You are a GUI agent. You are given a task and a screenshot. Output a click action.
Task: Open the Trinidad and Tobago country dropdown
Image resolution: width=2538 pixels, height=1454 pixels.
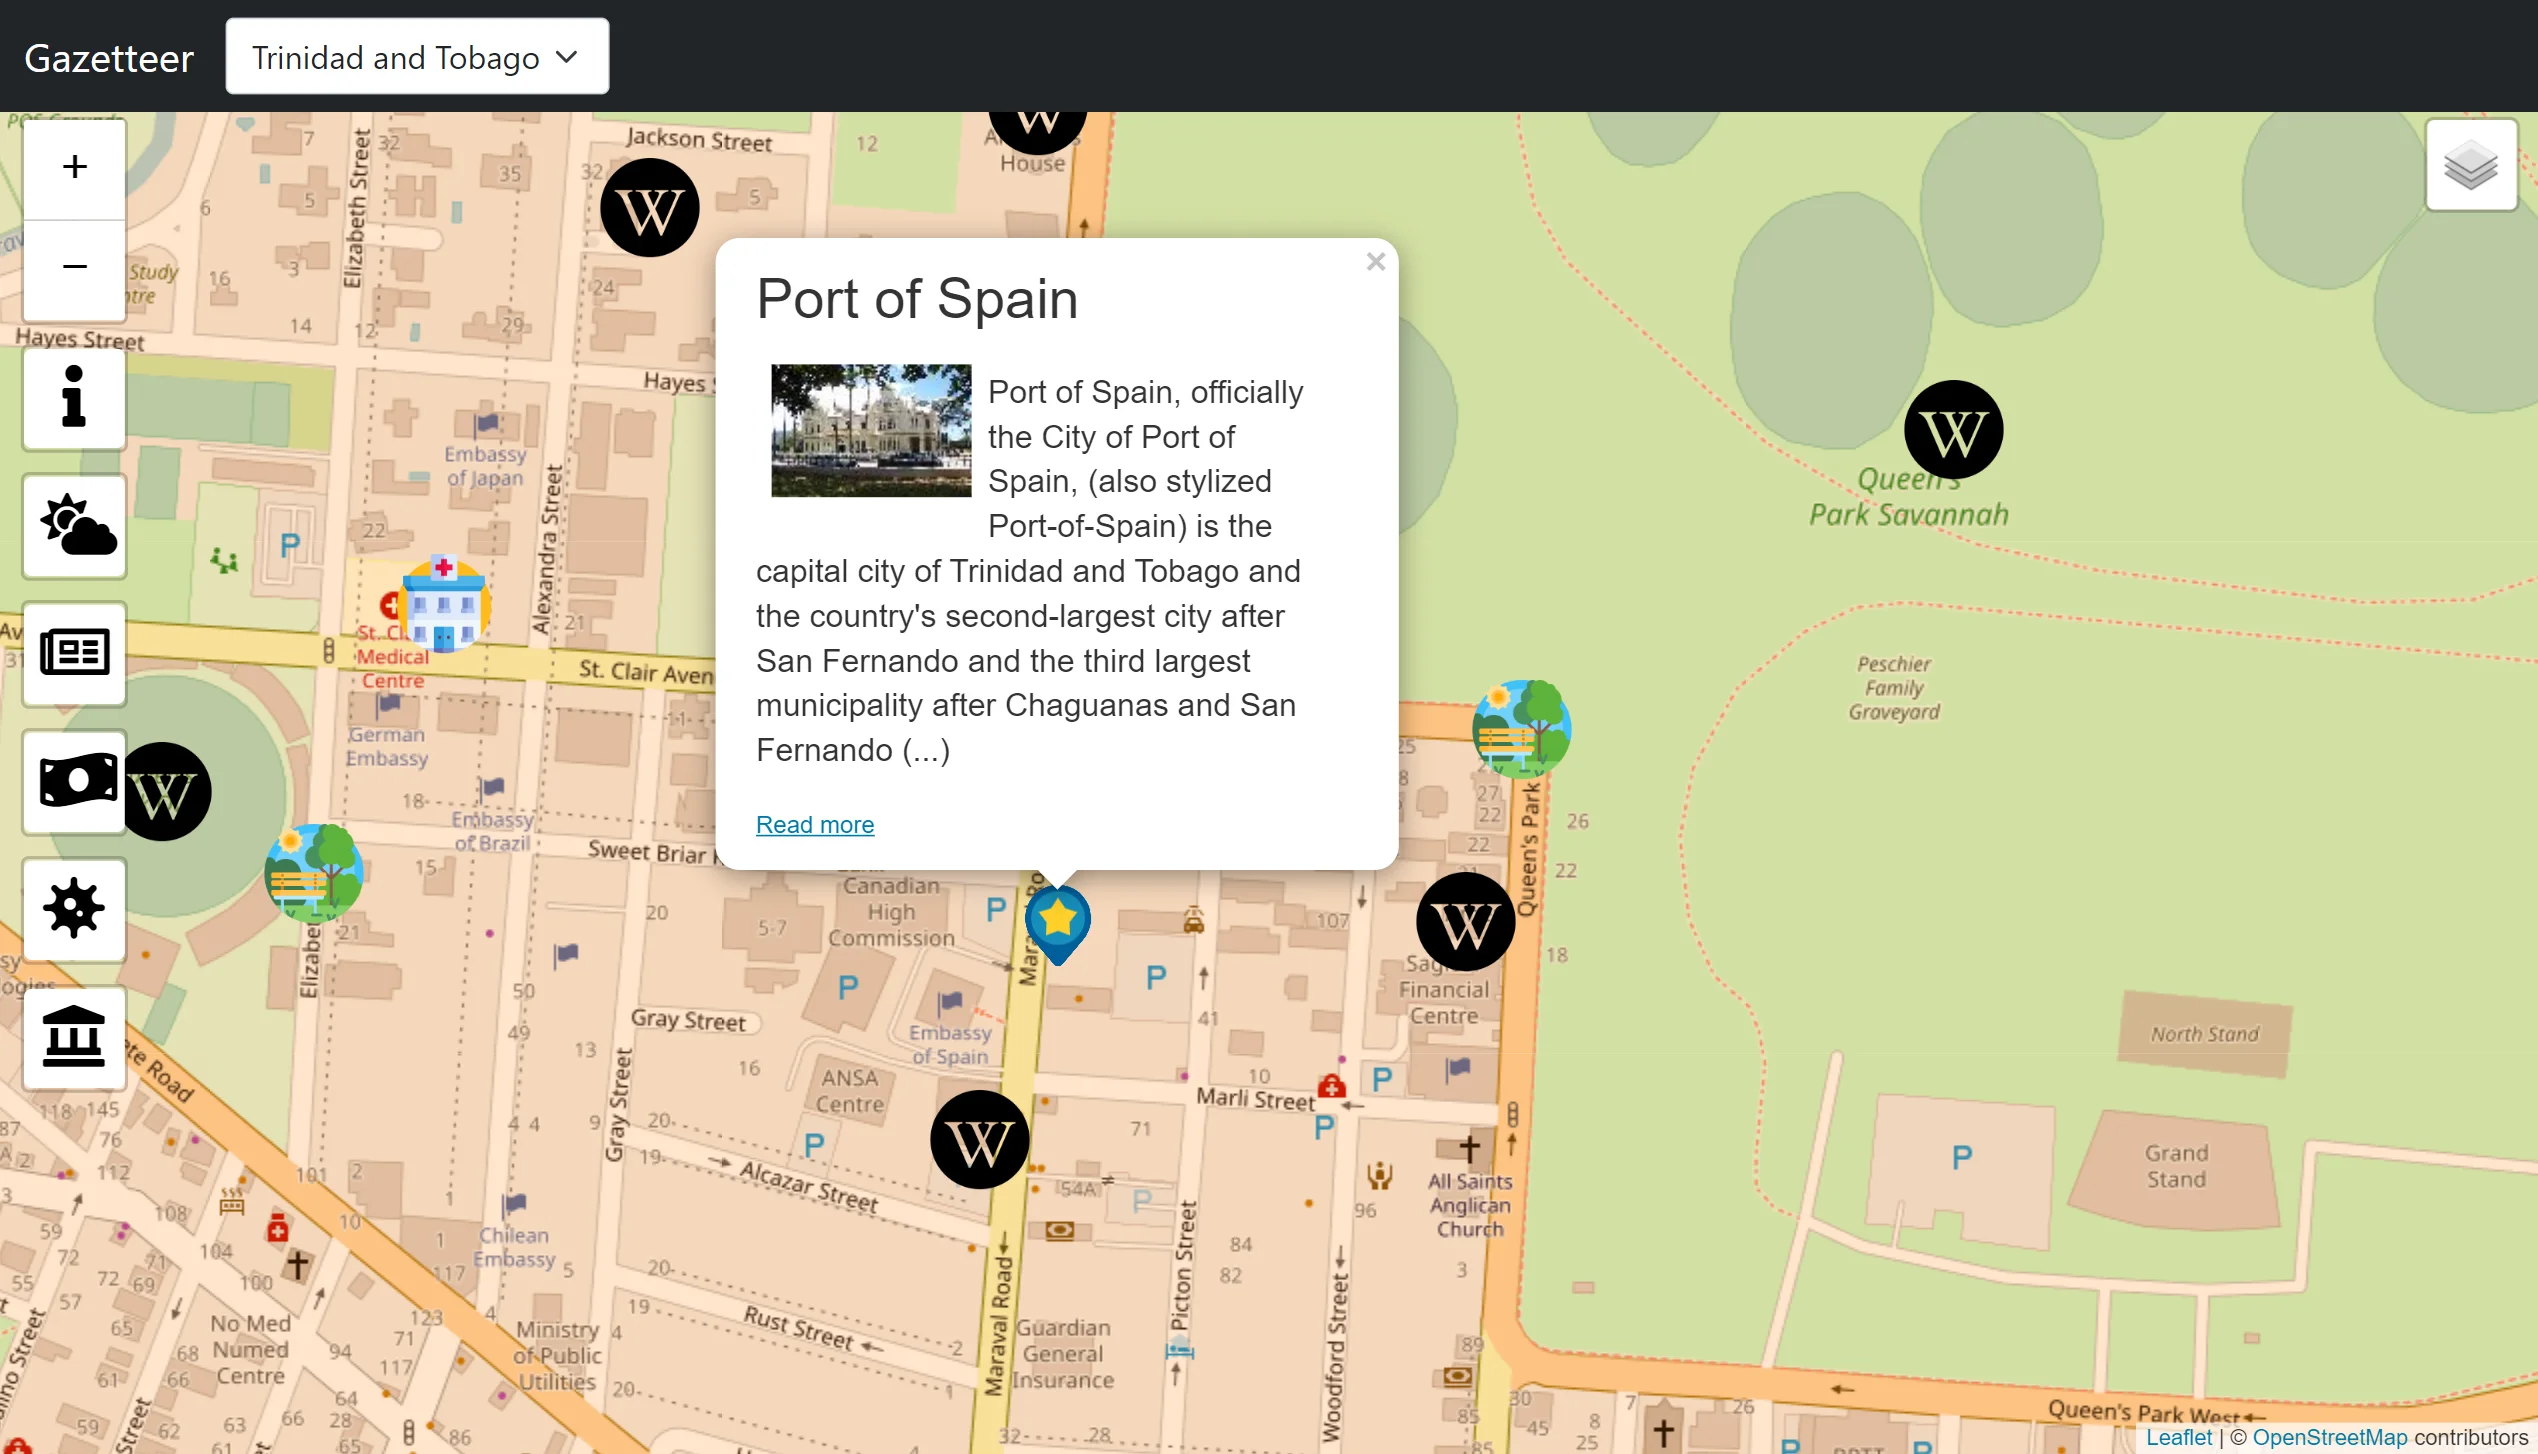pos(416,56)
